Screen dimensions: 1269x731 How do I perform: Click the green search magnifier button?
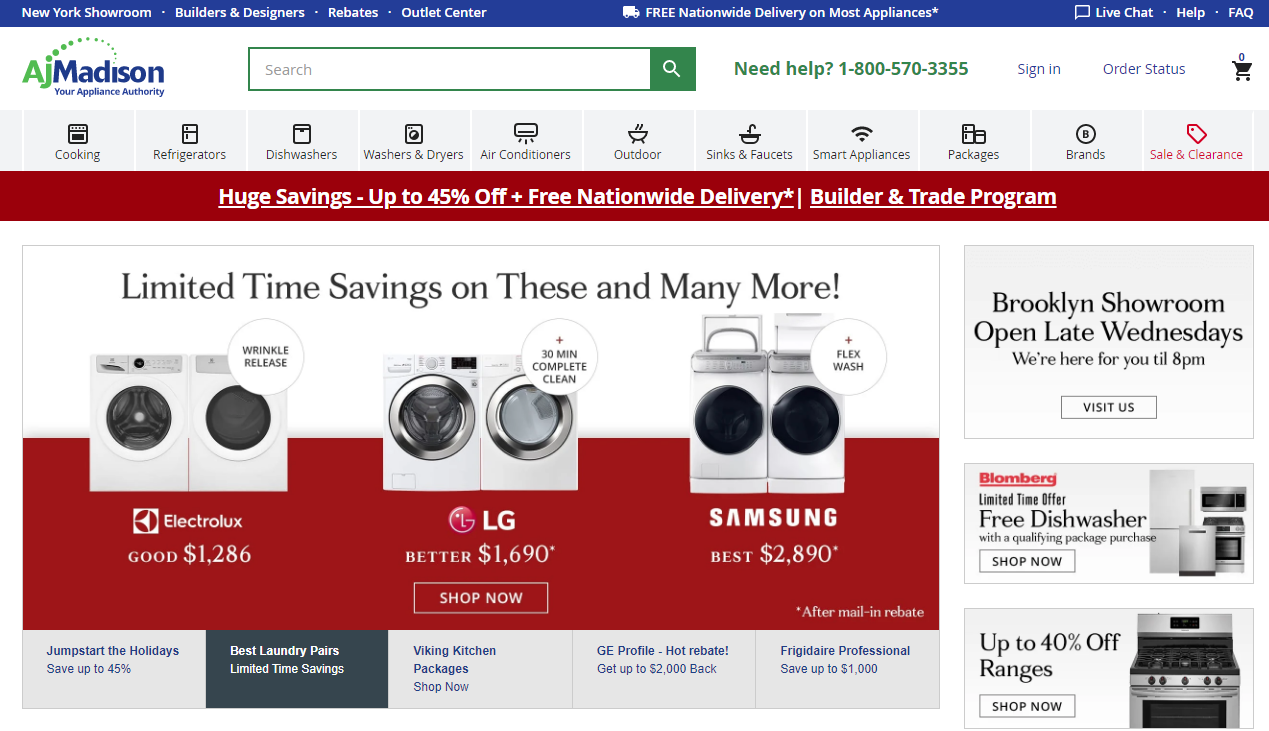(x=672, y=69)
